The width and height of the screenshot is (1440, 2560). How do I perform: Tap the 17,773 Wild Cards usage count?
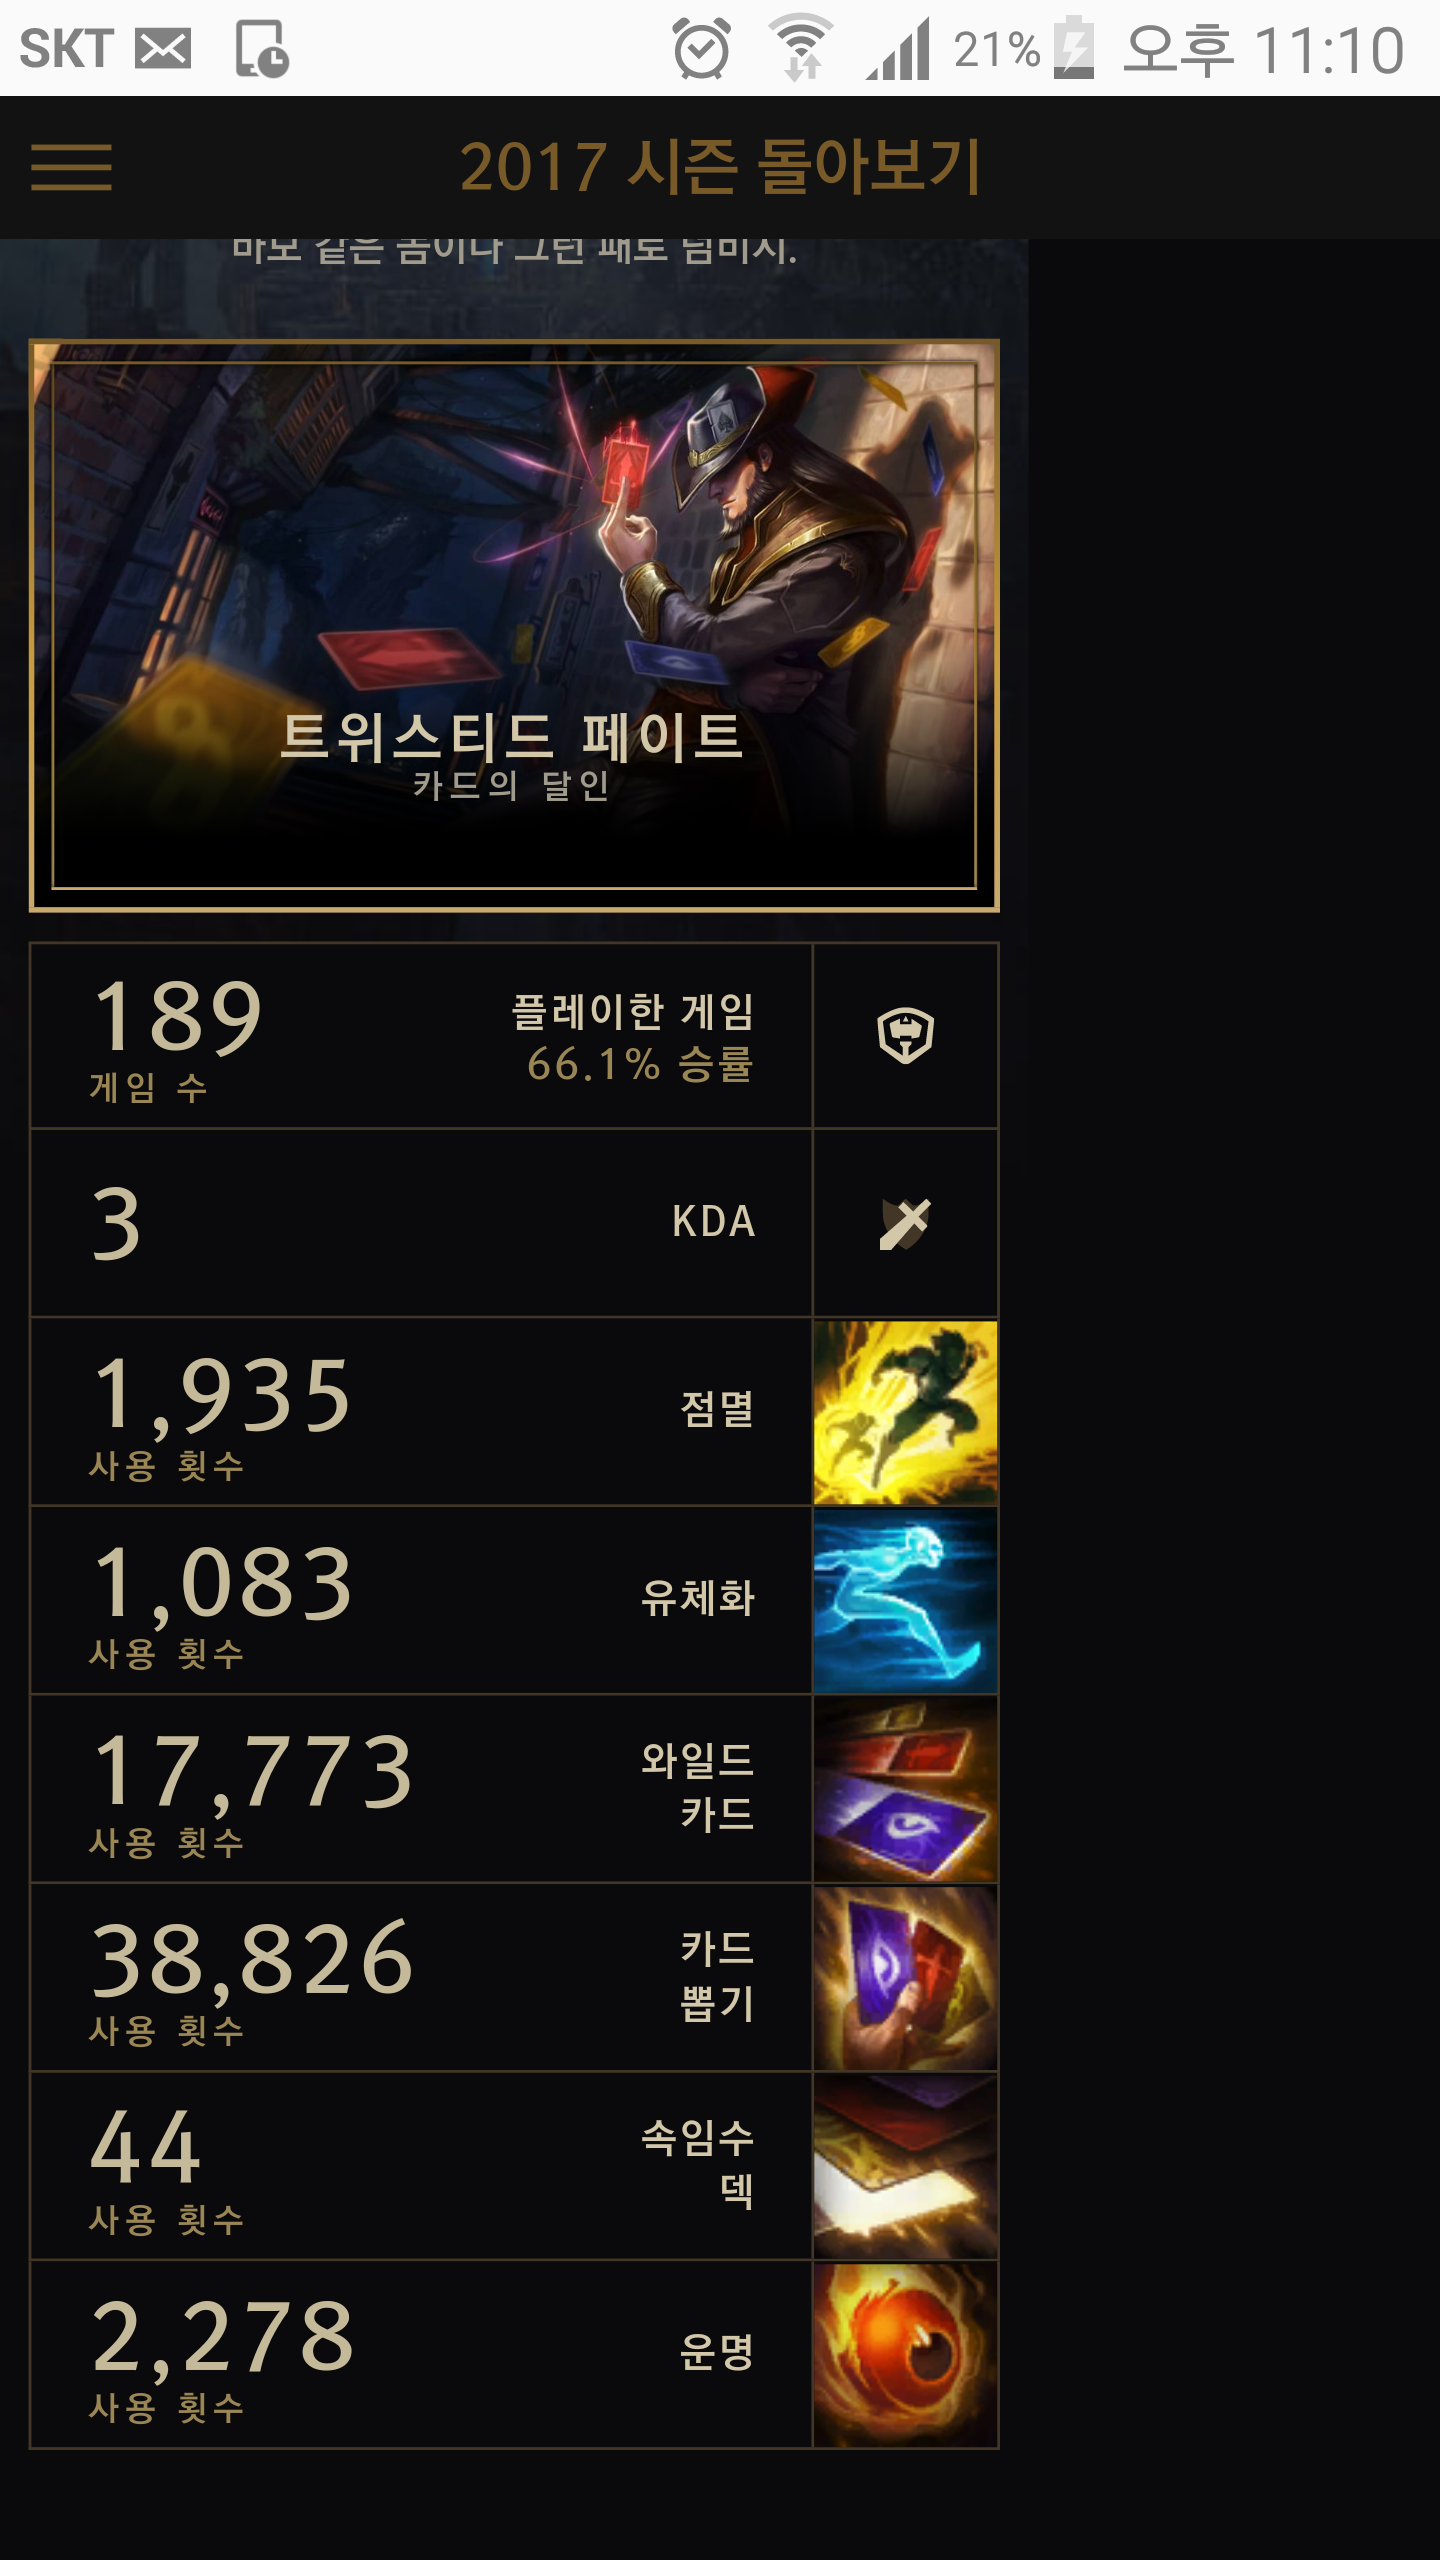click(x=251, y=1772)
